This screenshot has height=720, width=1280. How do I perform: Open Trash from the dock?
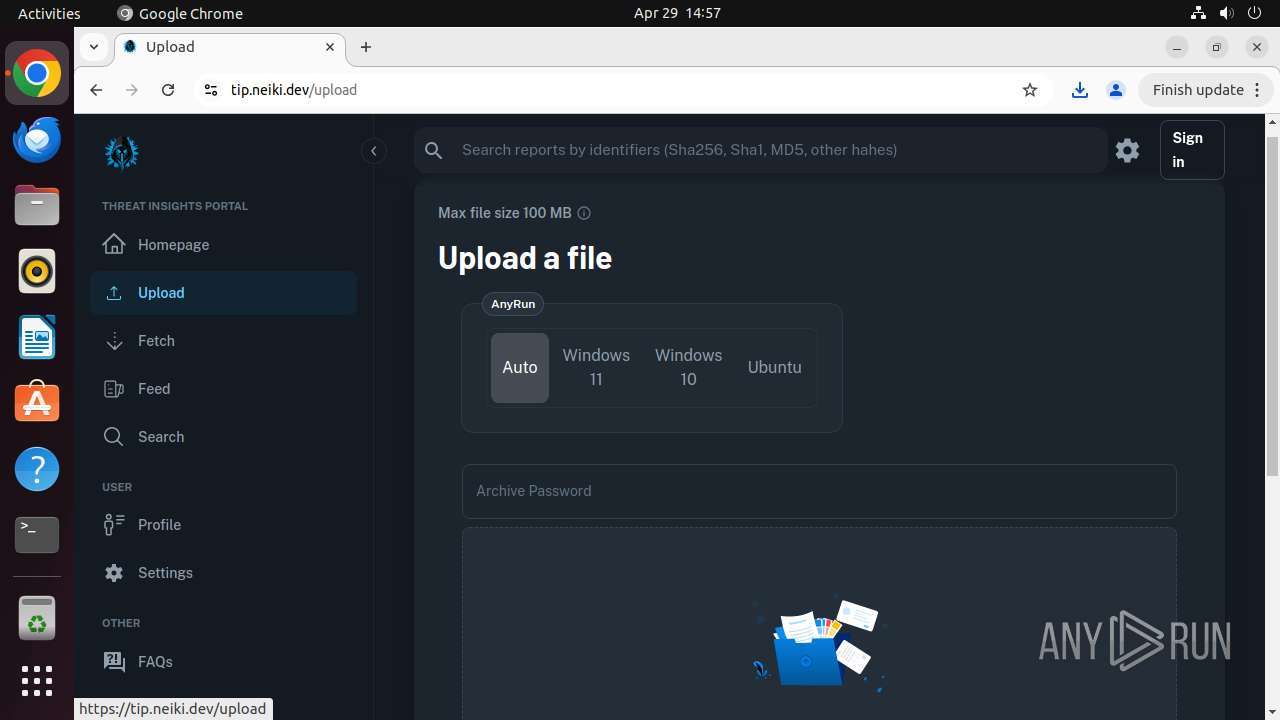37,619
